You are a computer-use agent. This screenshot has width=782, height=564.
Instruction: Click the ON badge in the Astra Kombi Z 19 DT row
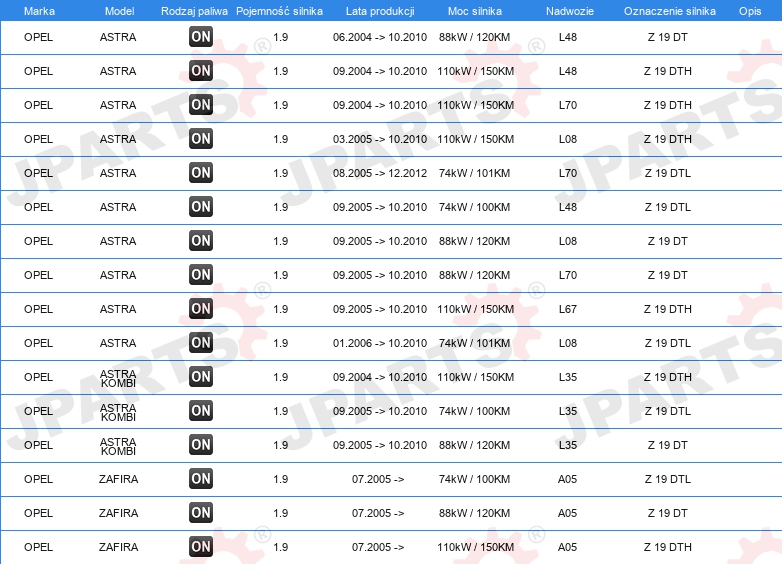(x=201, y=445)
